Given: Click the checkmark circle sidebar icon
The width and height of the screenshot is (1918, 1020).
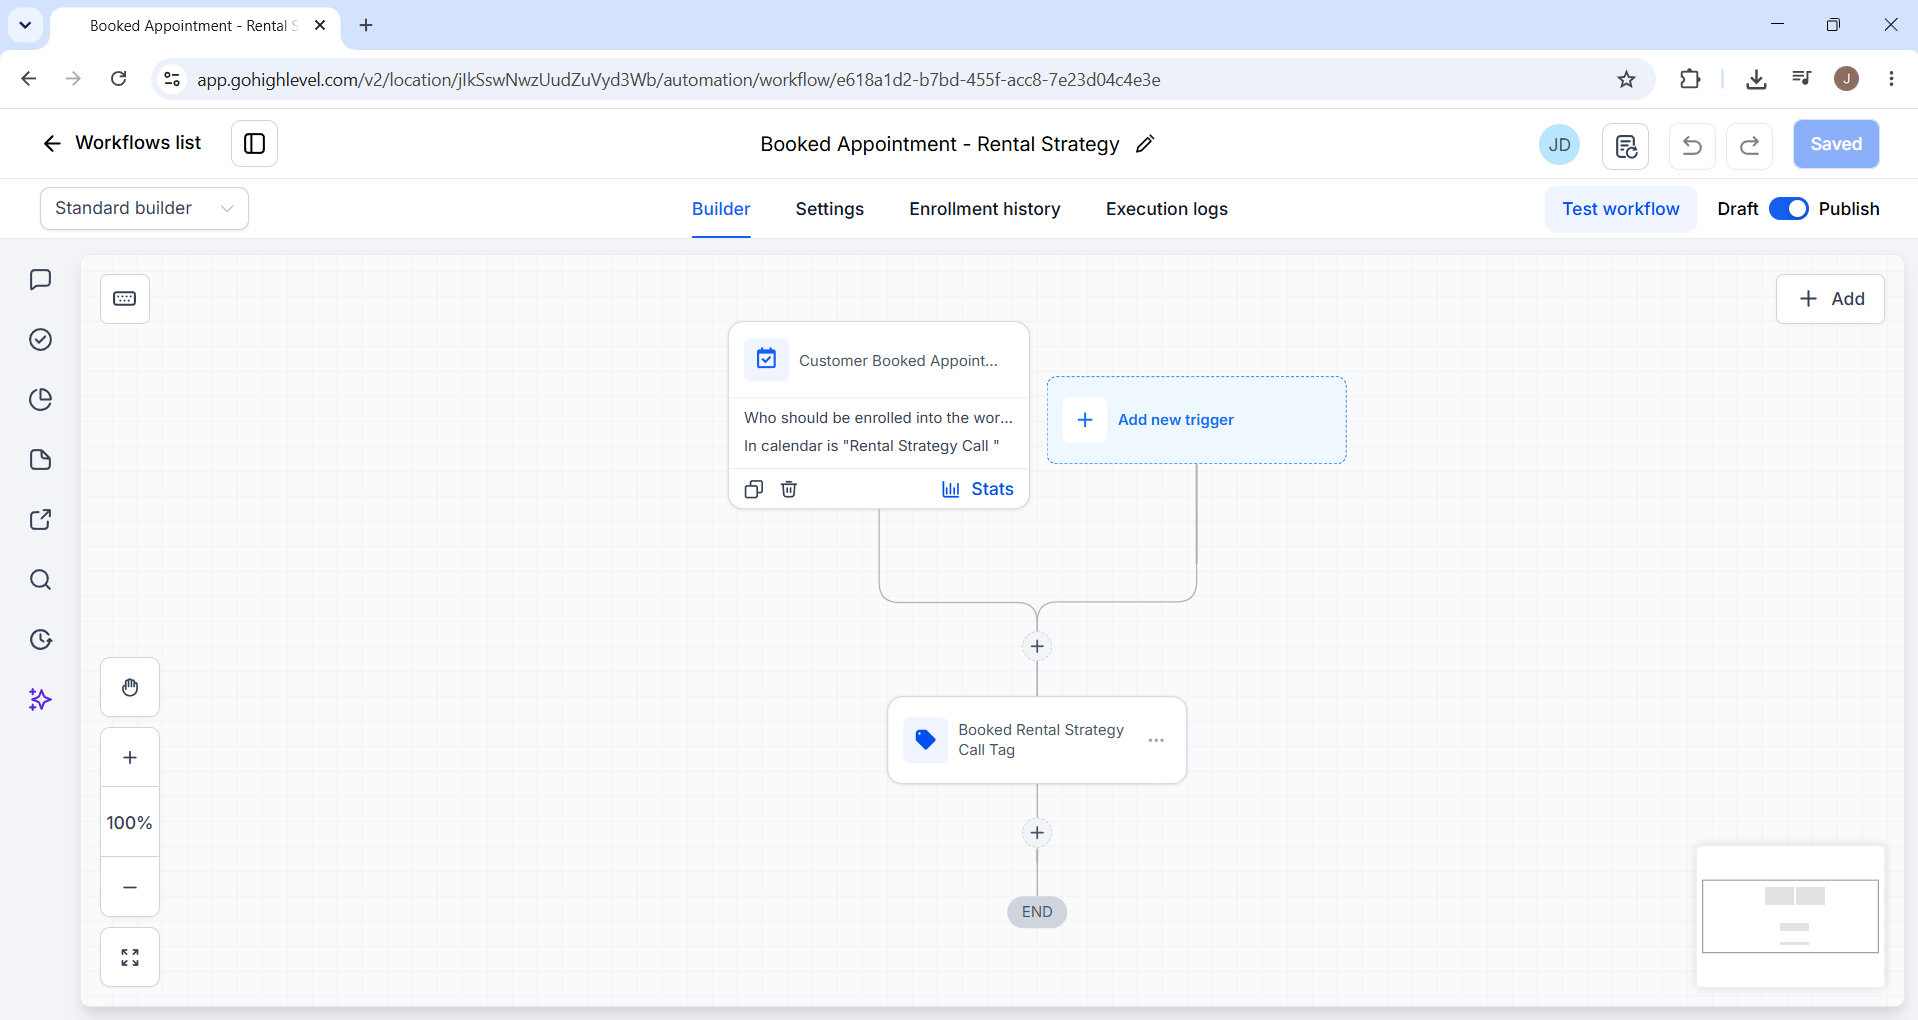Looking at the screenshot, I should [x=40, y=340].
